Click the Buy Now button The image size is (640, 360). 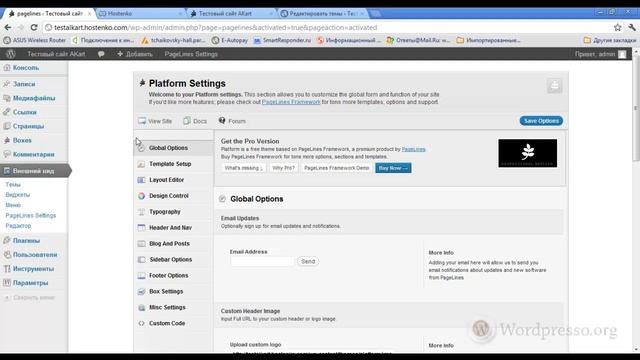point(393,168)
